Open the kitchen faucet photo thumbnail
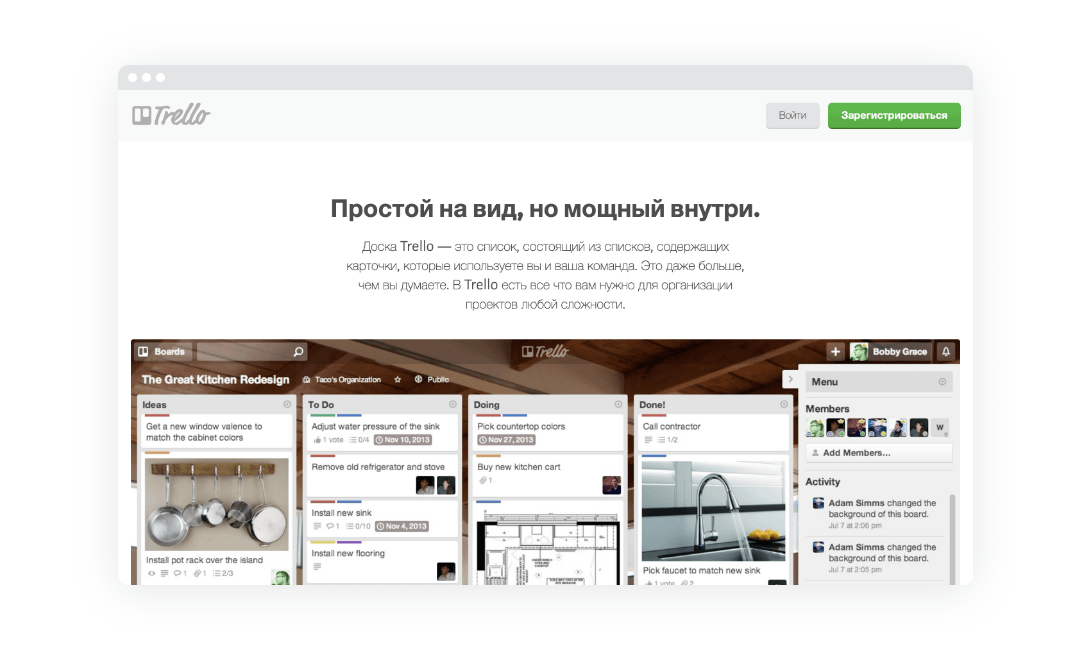This screenshot has width=1090, height=650. pyautogui.click(x=713, y=511)
